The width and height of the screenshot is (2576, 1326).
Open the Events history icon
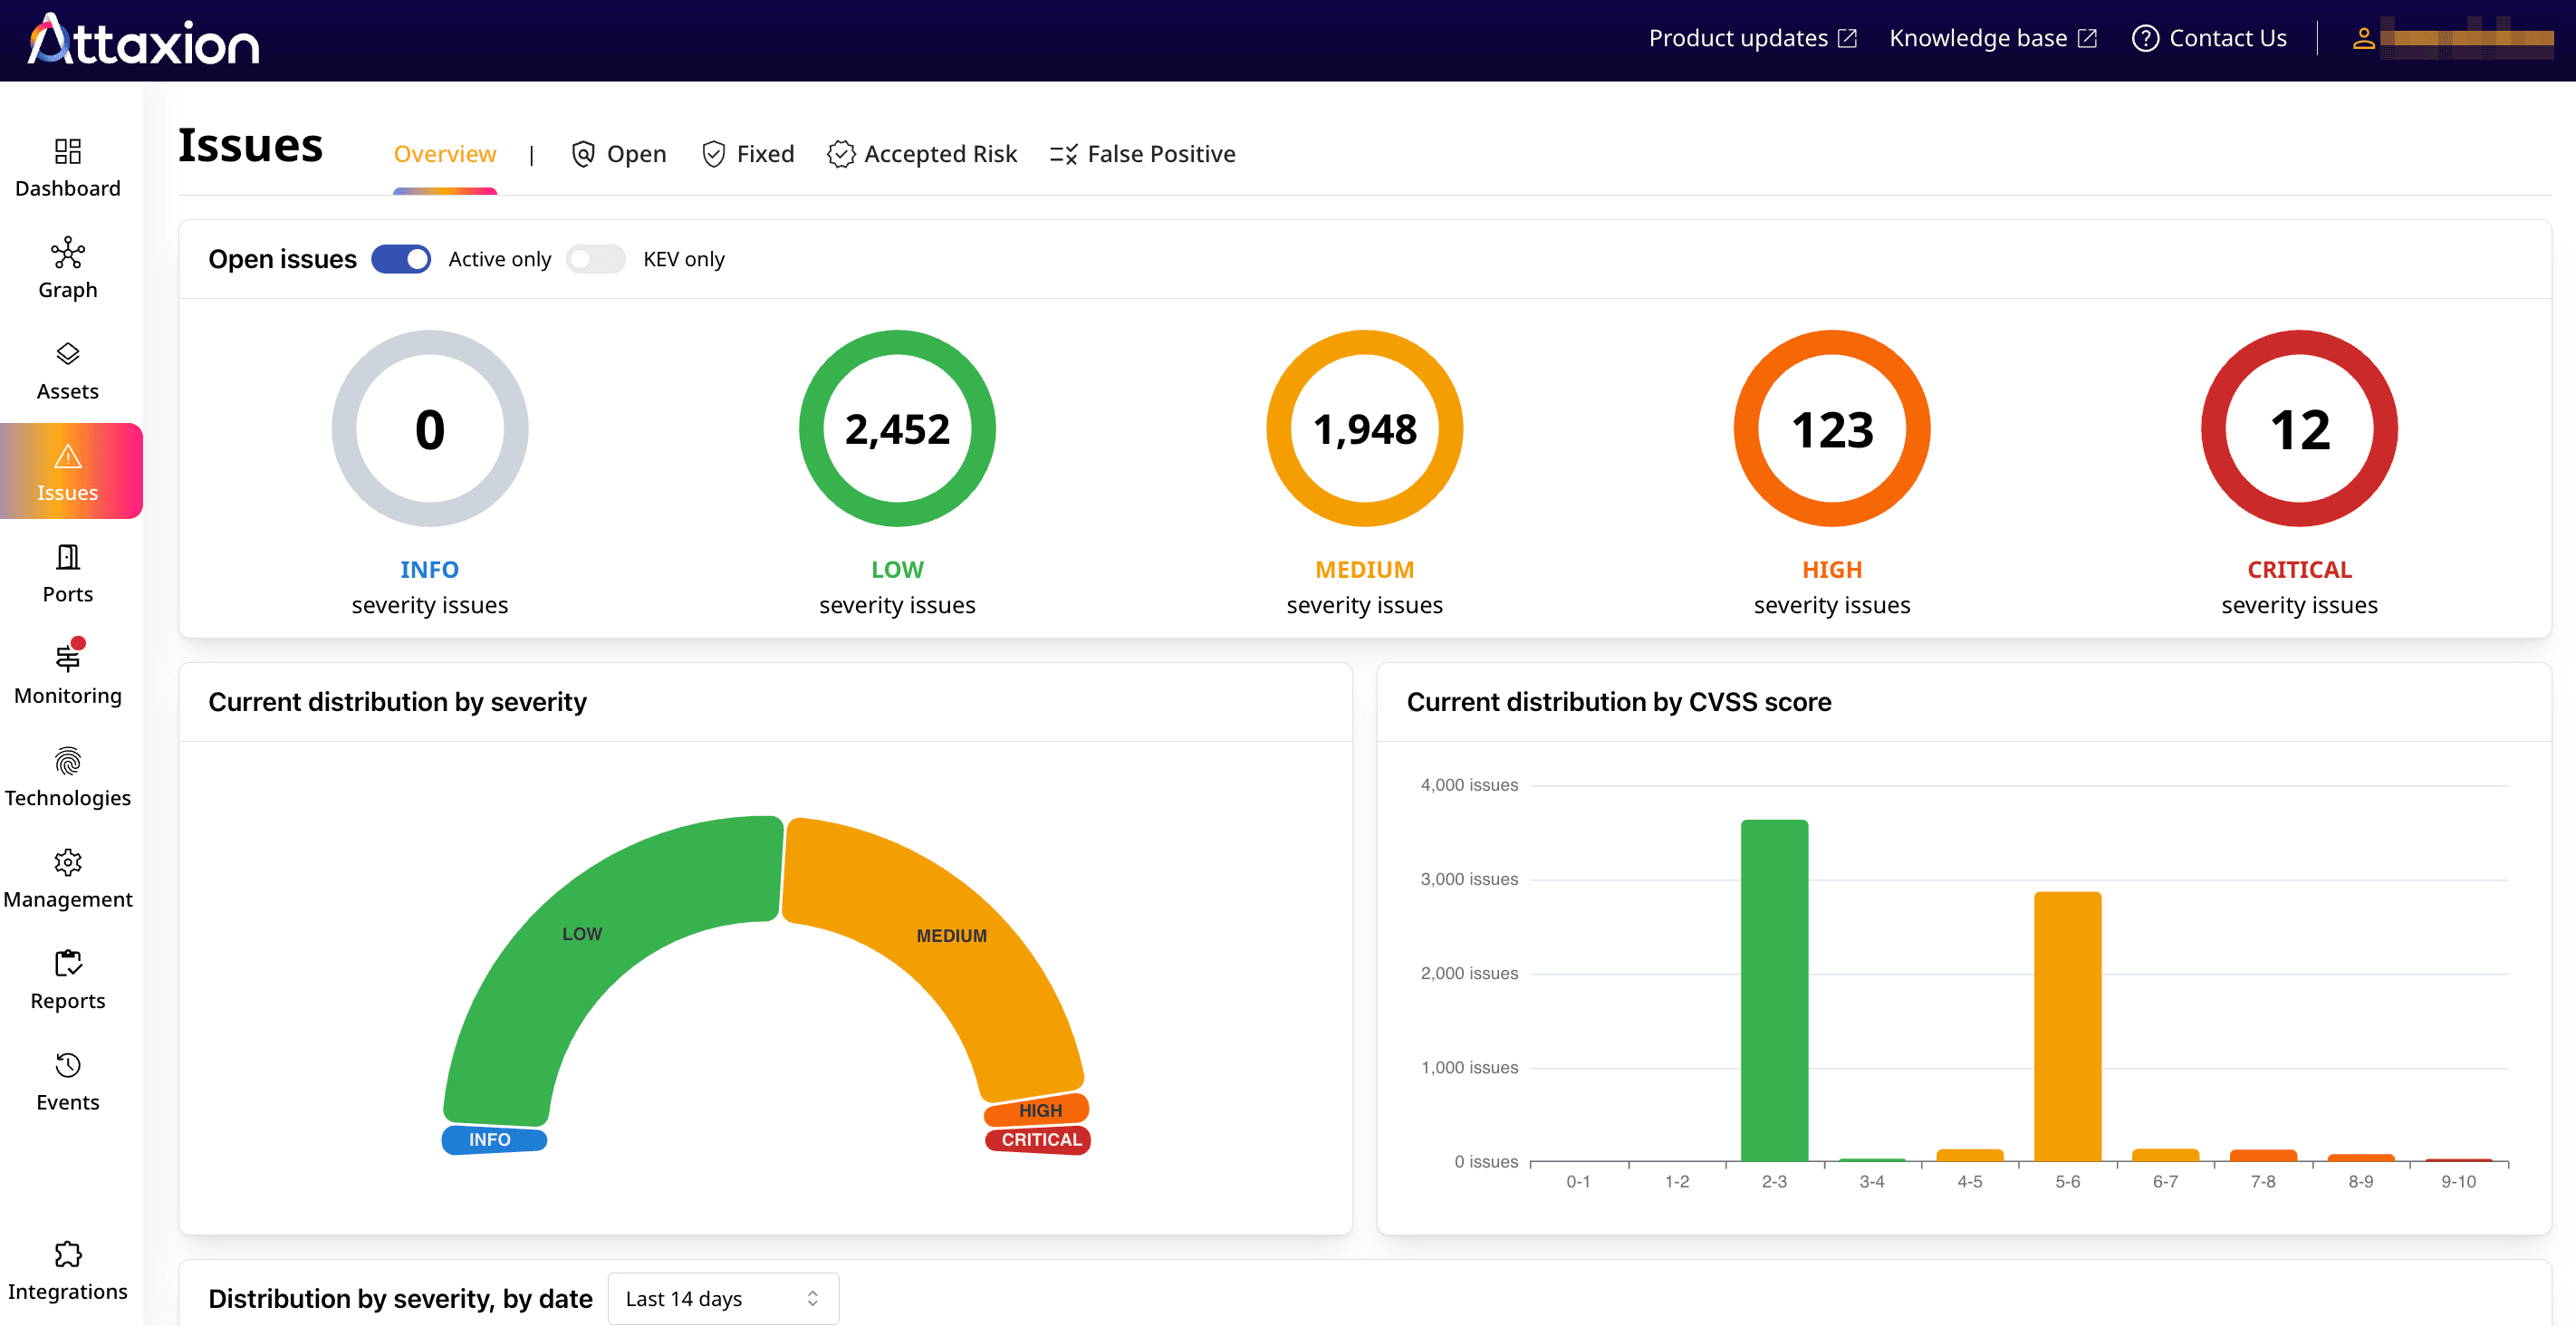tap(67, 1065)
